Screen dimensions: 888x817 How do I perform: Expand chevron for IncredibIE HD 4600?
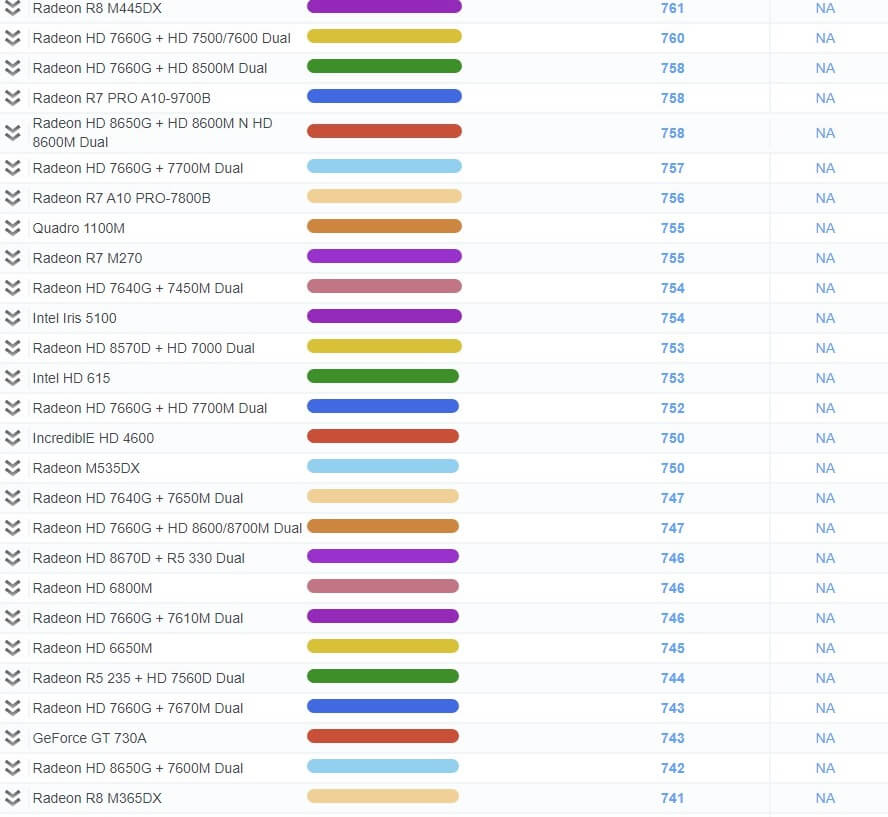(12, 438)
